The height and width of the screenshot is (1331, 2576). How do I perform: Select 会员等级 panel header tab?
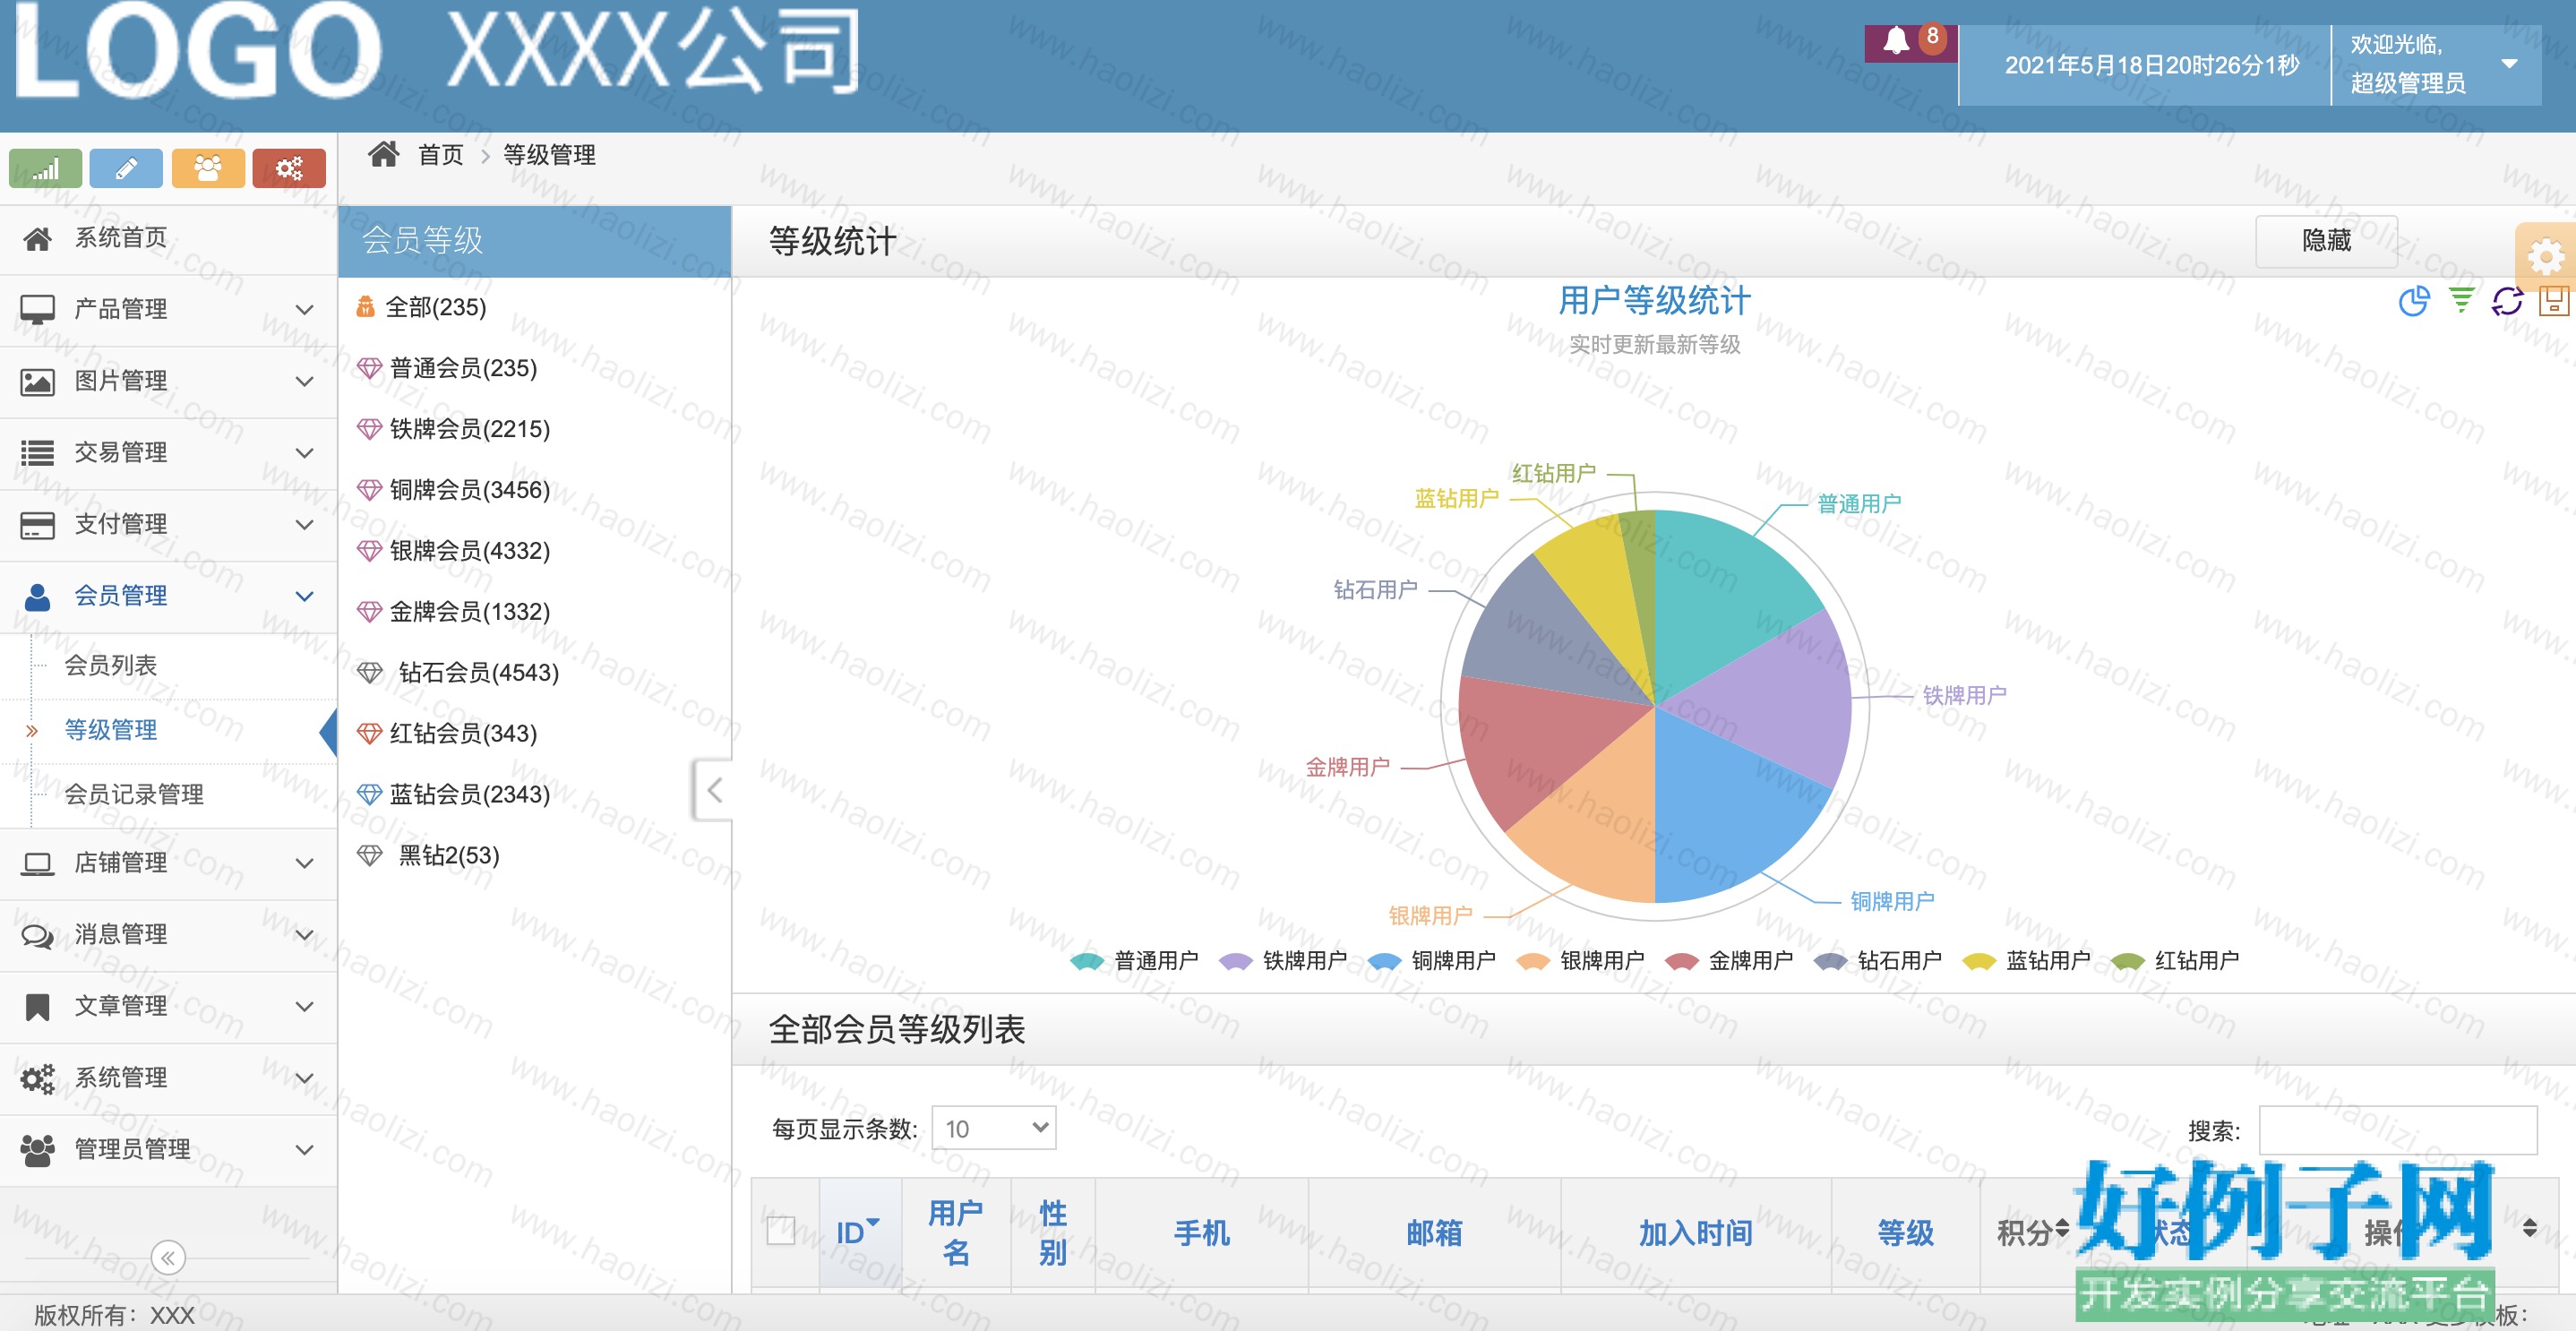535,241
